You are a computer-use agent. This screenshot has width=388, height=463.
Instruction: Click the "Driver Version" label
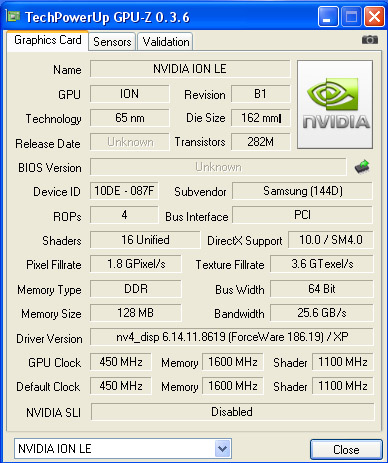[49, 339]
